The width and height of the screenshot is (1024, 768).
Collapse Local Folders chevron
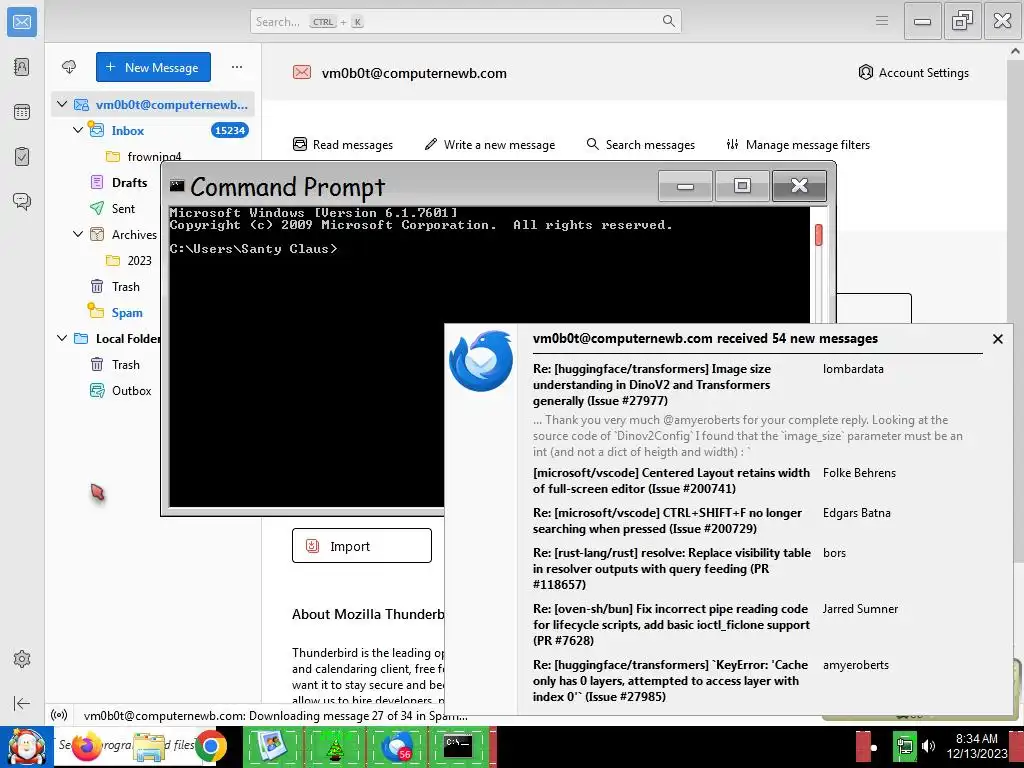(62, 338)
